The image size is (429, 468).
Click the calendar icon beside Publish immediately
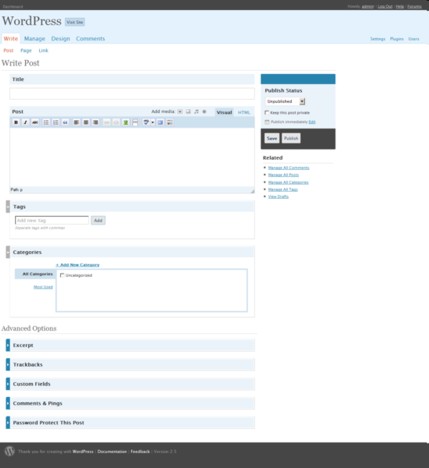267,122
